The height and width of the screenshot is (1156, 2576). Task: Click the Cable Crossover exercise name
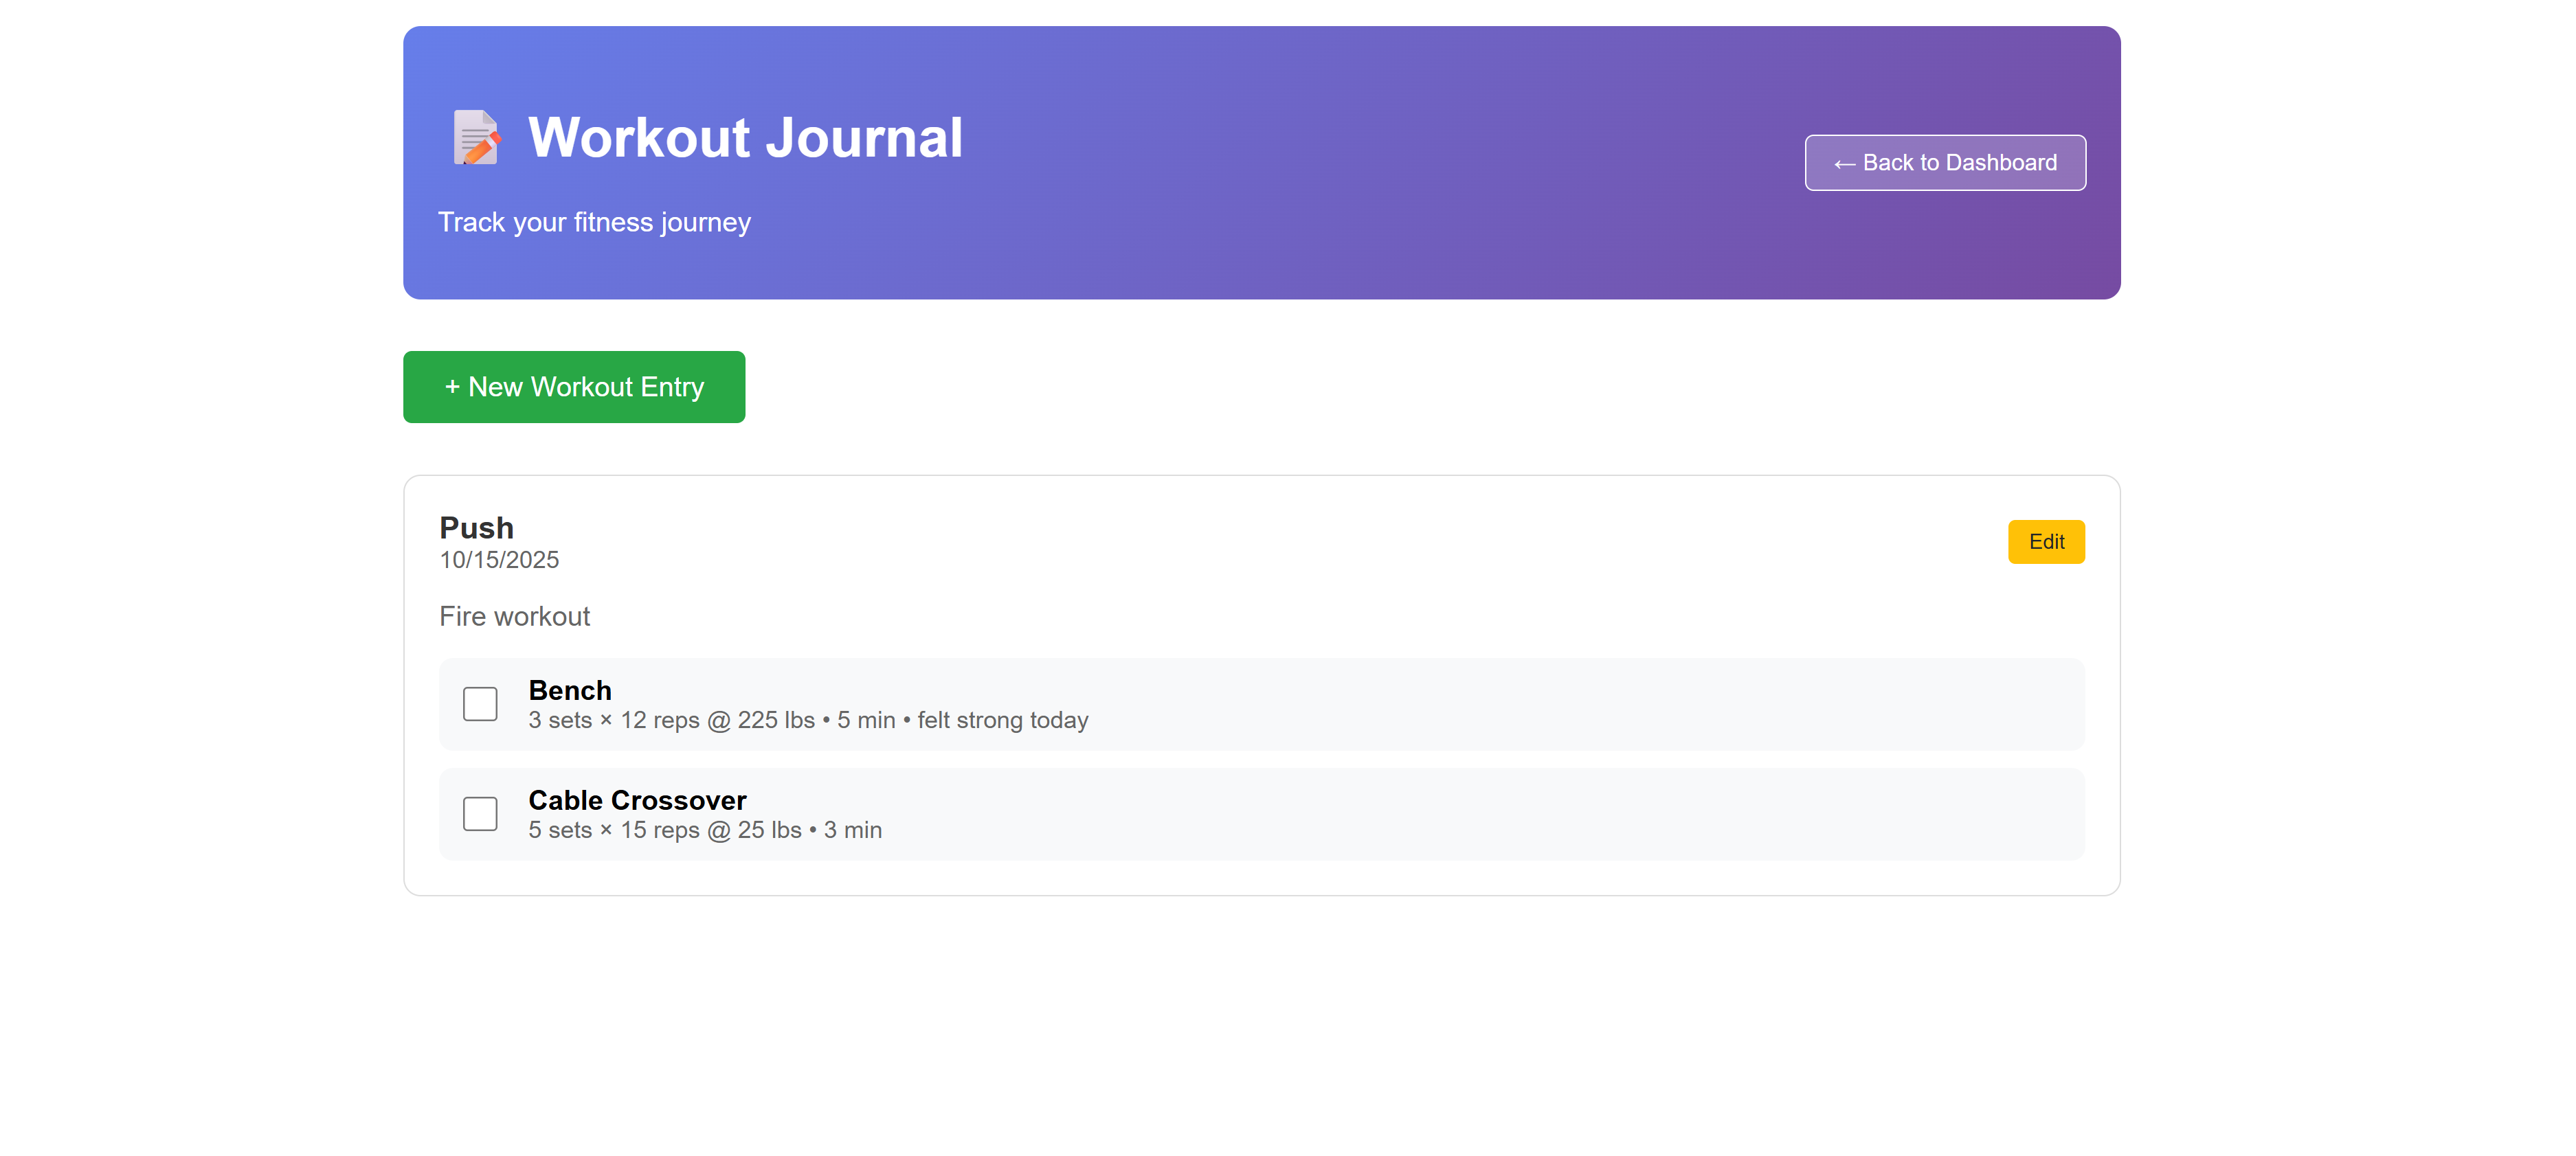pyautogui.click(x=637, y=801)
